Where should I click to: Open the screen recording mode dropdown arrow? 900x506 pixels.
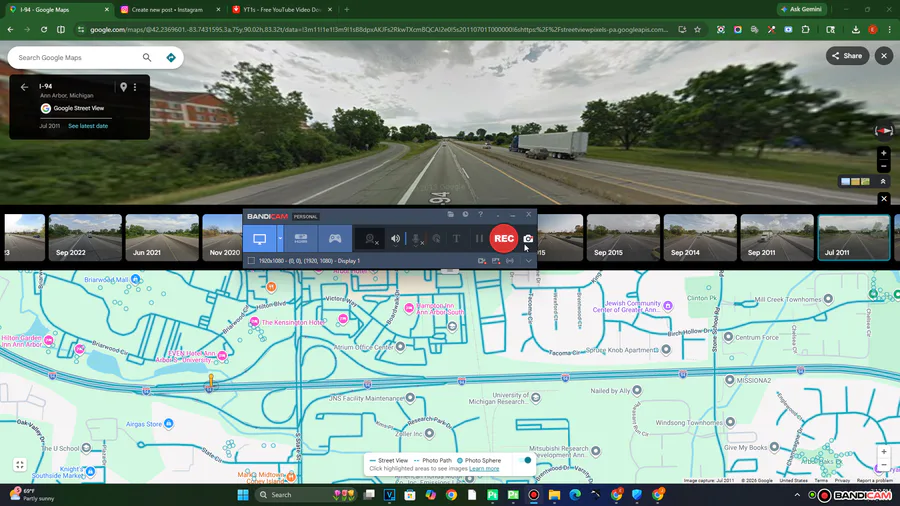coord(280,239)
